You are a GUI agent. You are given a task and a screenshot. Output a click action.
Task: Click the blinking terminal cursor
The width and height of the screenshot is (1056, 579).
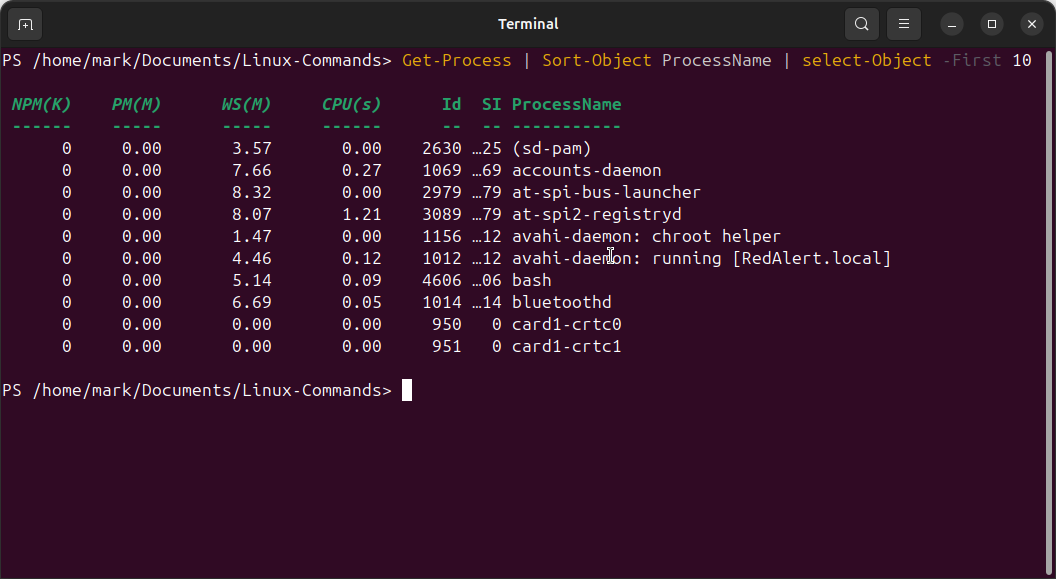click(x=407, y=390)
